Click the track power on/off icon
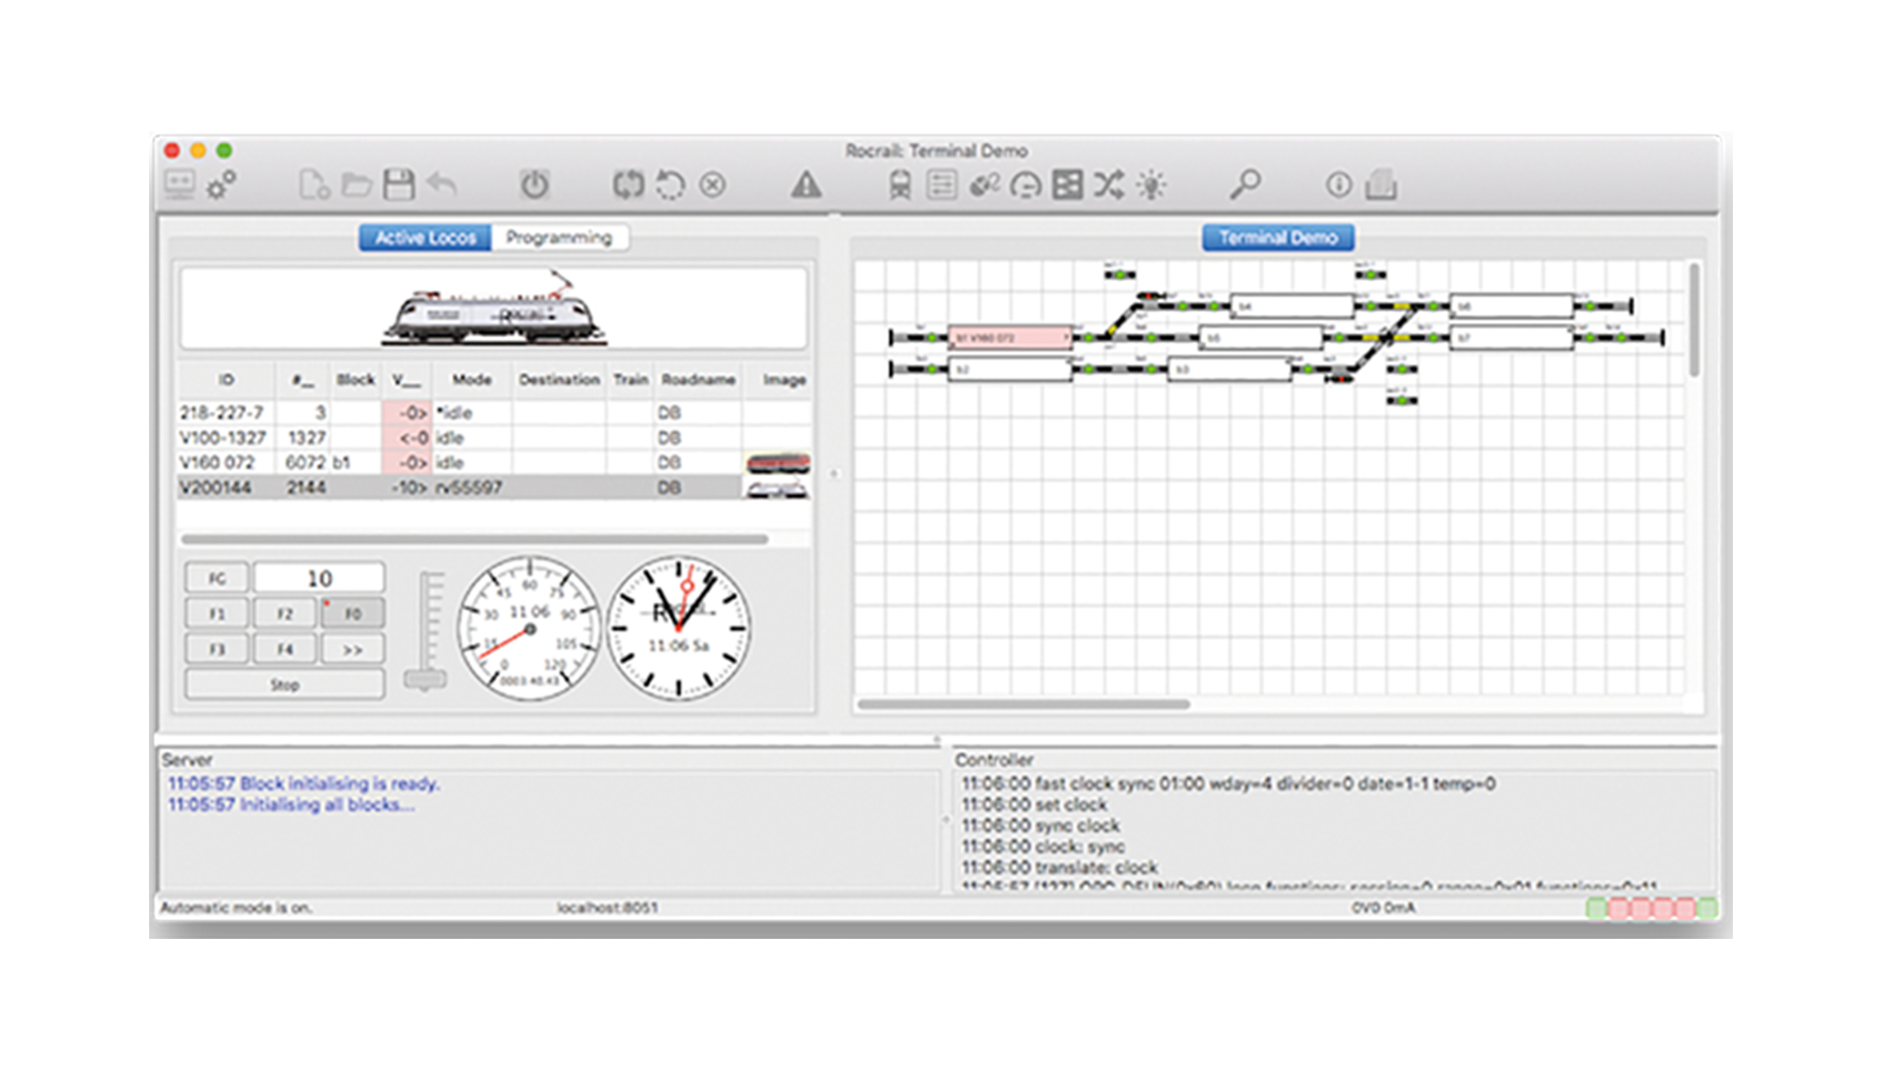The height and width of the screenshot is (1071, 1882). [x=534, y=185]
